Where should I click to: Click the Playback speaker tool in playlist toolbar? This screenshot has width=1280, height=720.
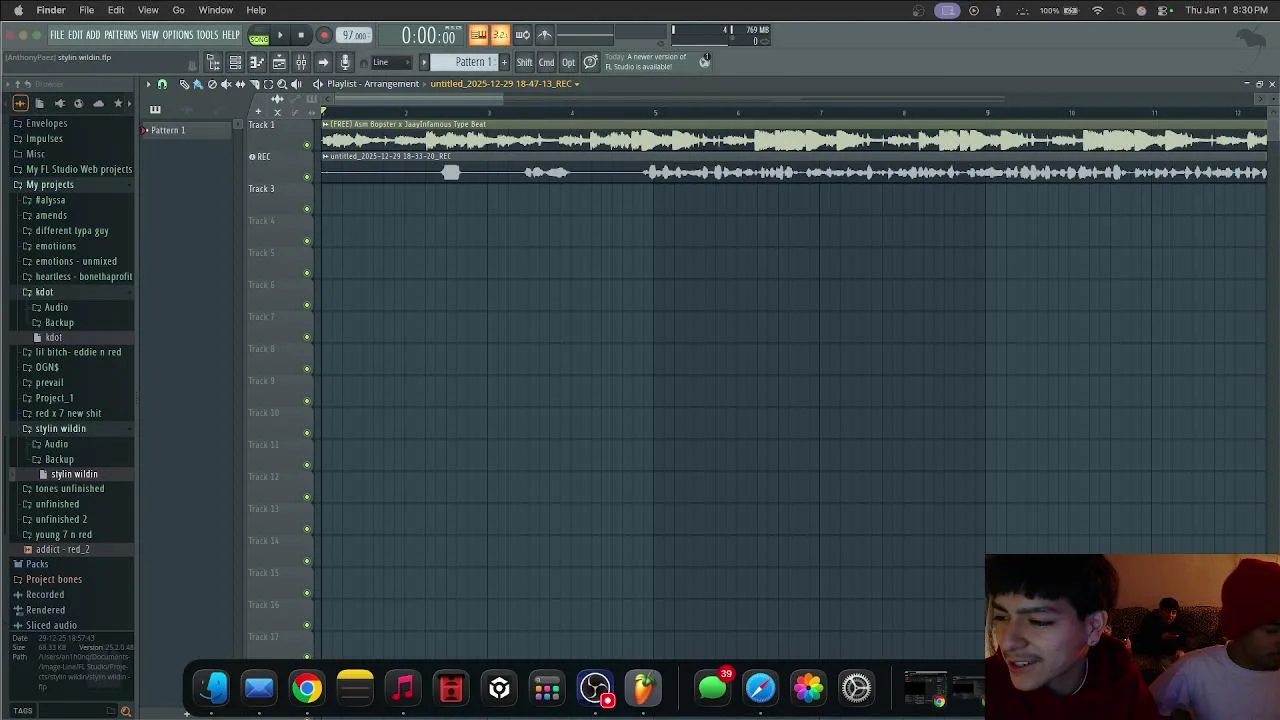pyautogui.click(x=296, y=84)
